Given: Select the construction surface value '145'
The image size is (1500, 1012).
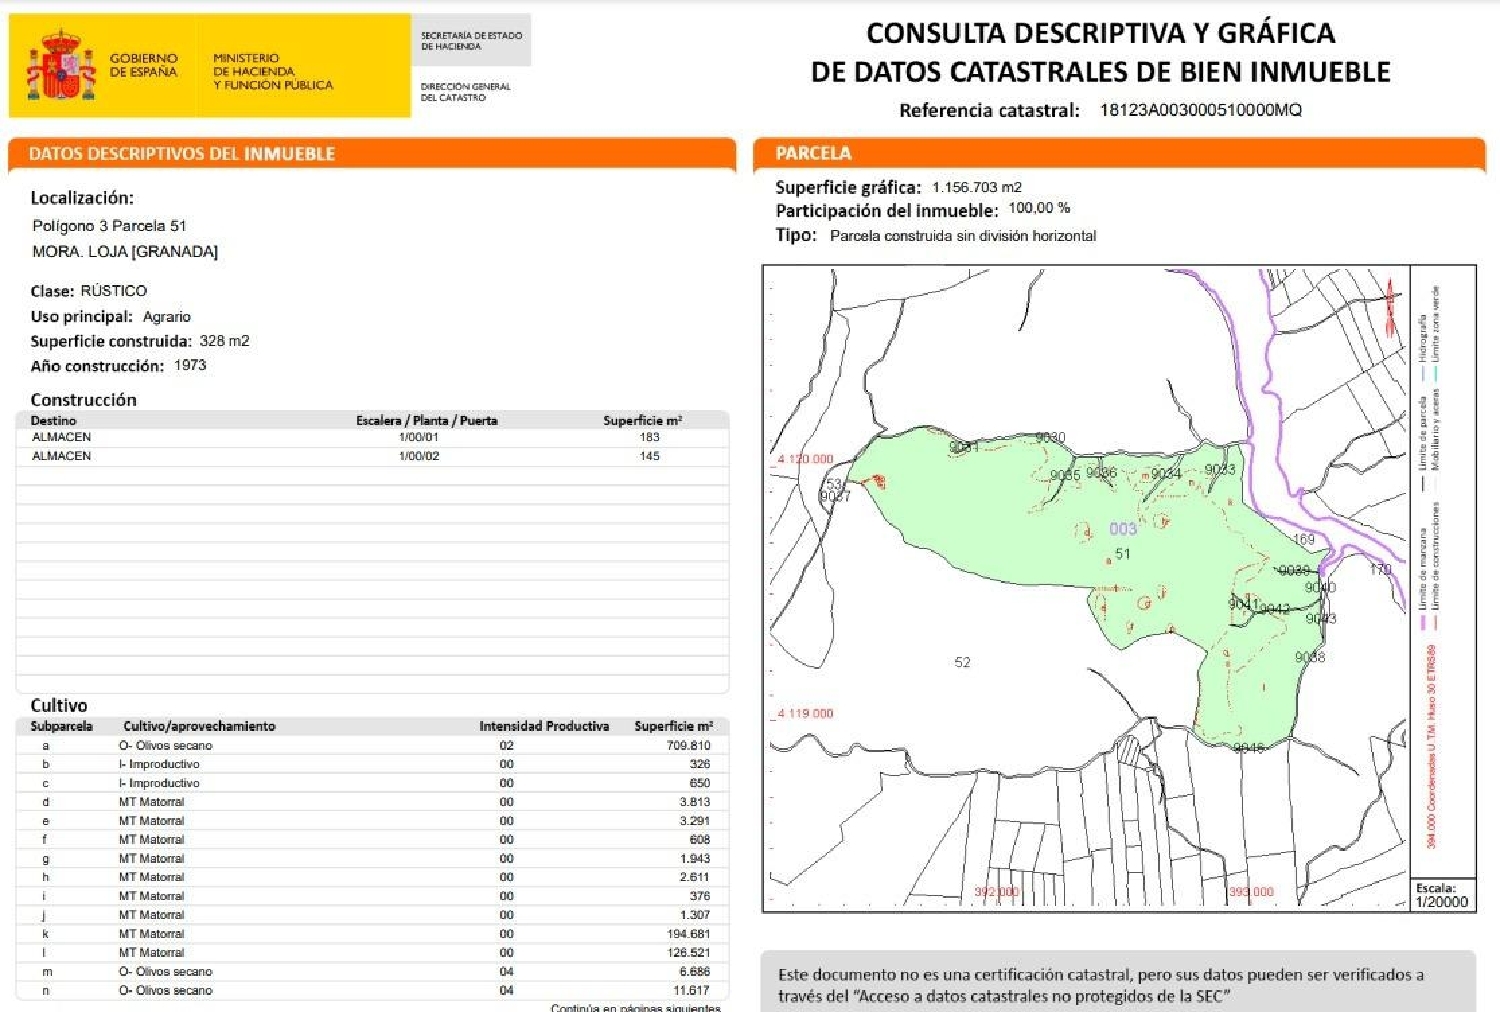Looking at the screenshot, I should point(649,456).
